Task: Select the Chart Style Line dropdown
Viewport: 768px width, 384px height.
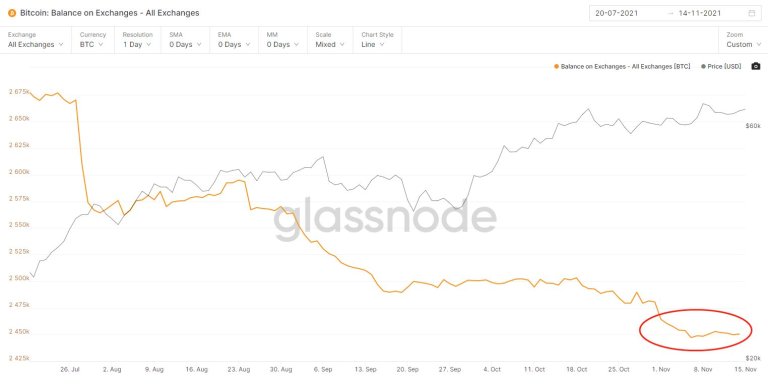Action: [377, 40]
